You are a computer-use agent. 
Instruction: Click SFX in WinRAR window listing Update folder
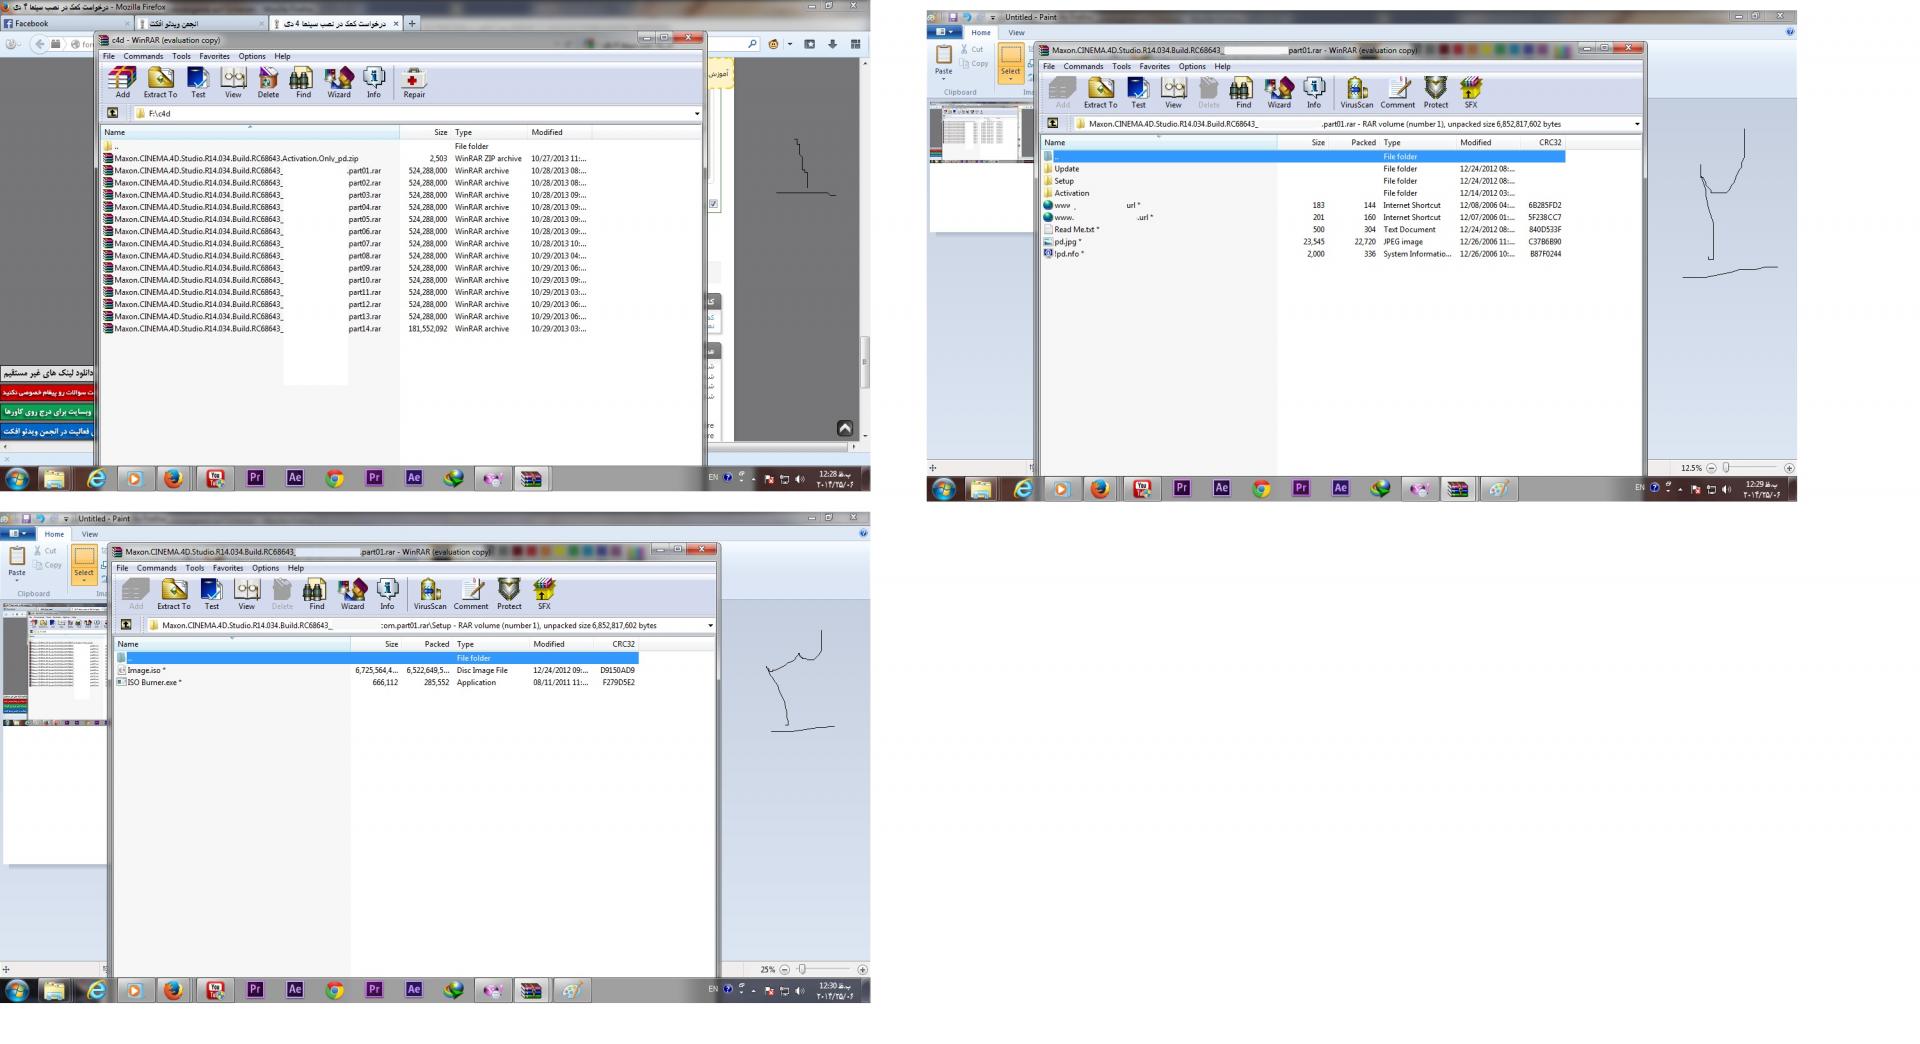(1470, 92)
